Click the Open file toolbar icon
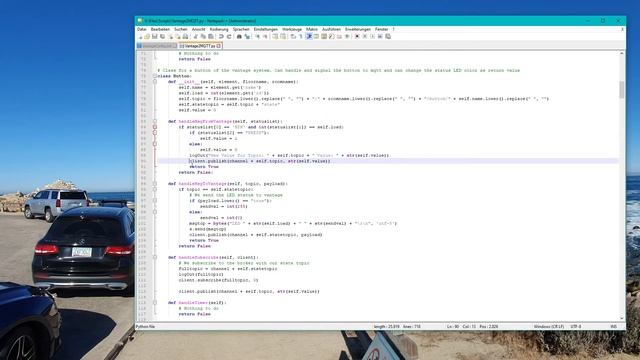 [x=147, y=36]
